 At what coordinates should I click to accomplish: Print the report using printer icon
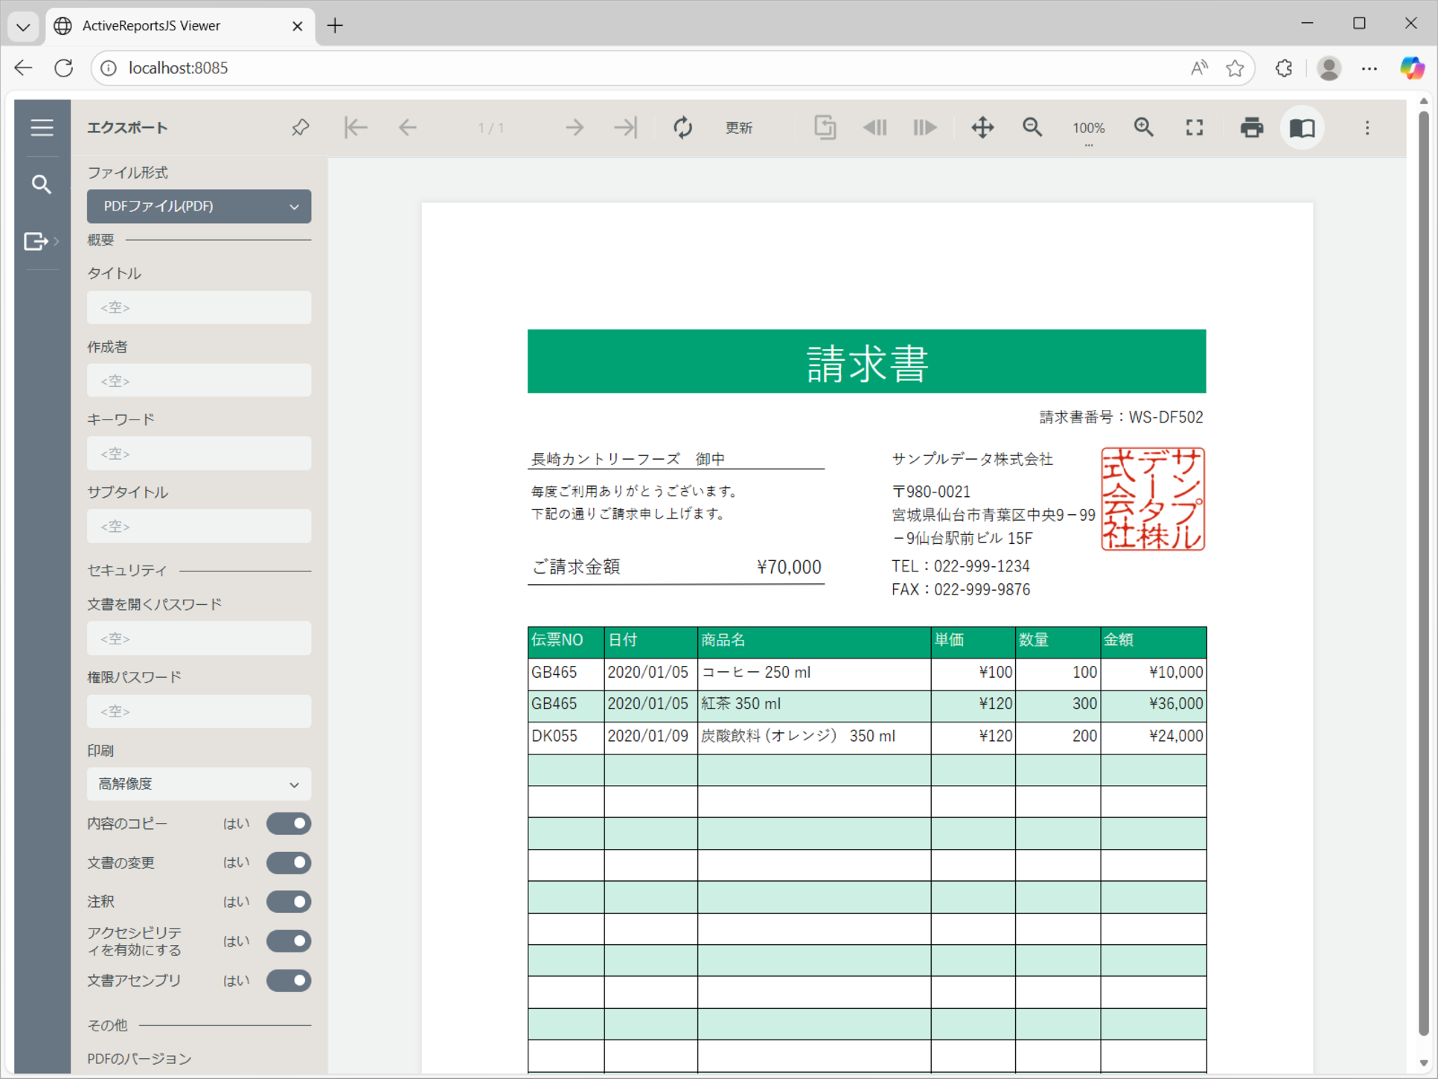pos(1251,128)
